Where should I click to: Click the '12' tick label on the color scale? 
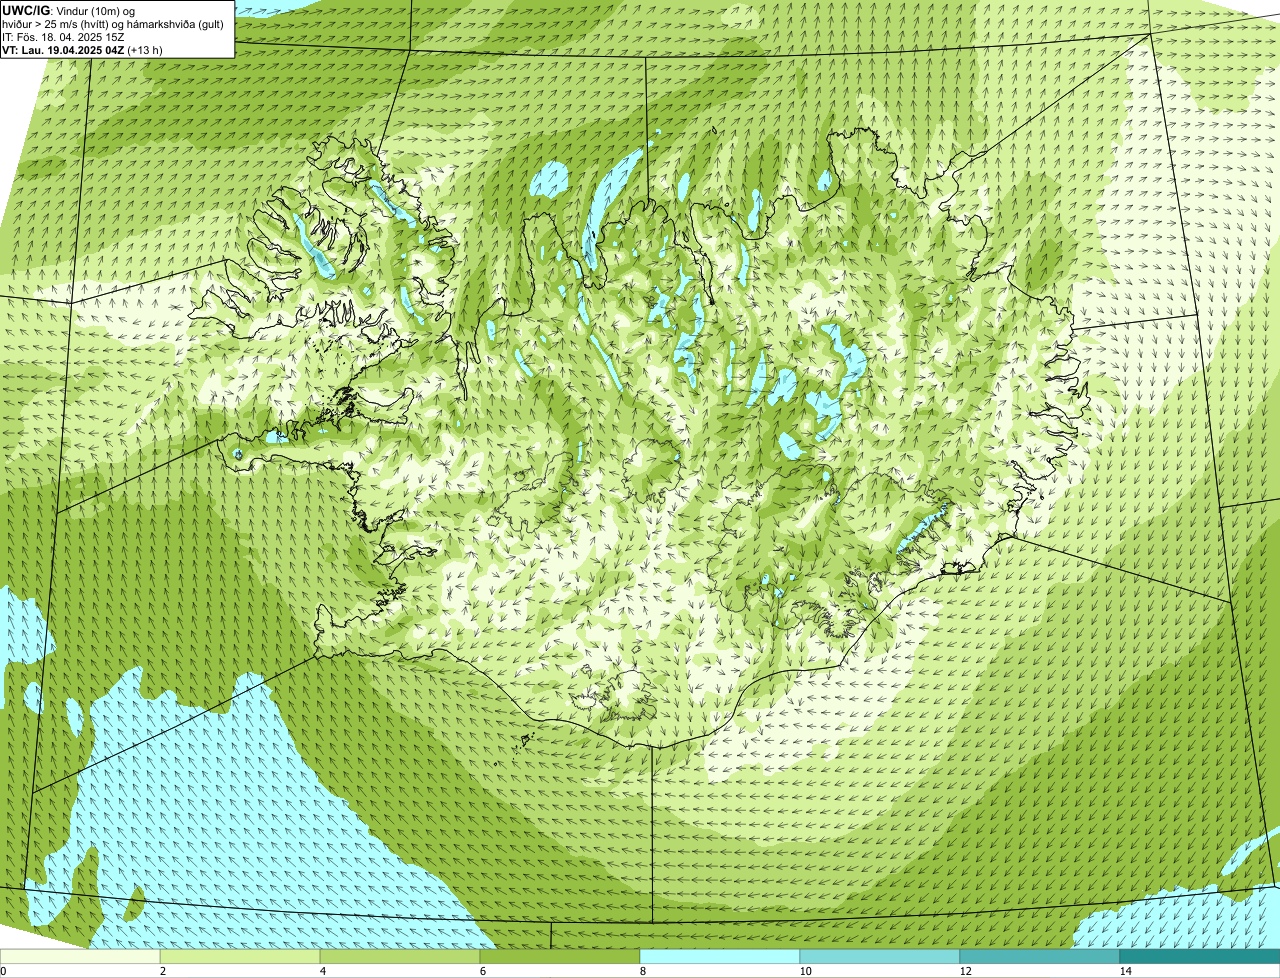coord(965,971)
